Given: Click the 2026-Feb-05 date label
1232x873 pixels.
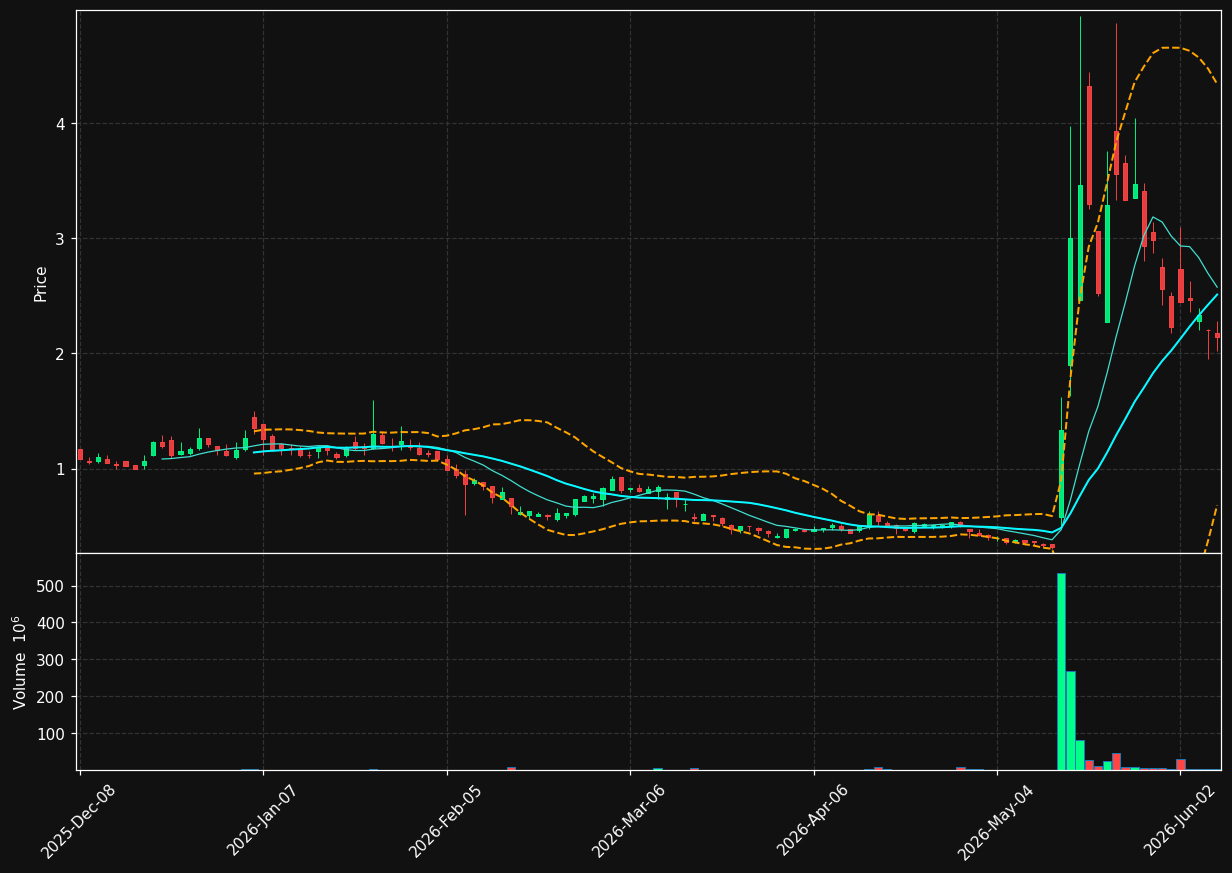Looking at the screenshot, I should (x=445, y=821).
